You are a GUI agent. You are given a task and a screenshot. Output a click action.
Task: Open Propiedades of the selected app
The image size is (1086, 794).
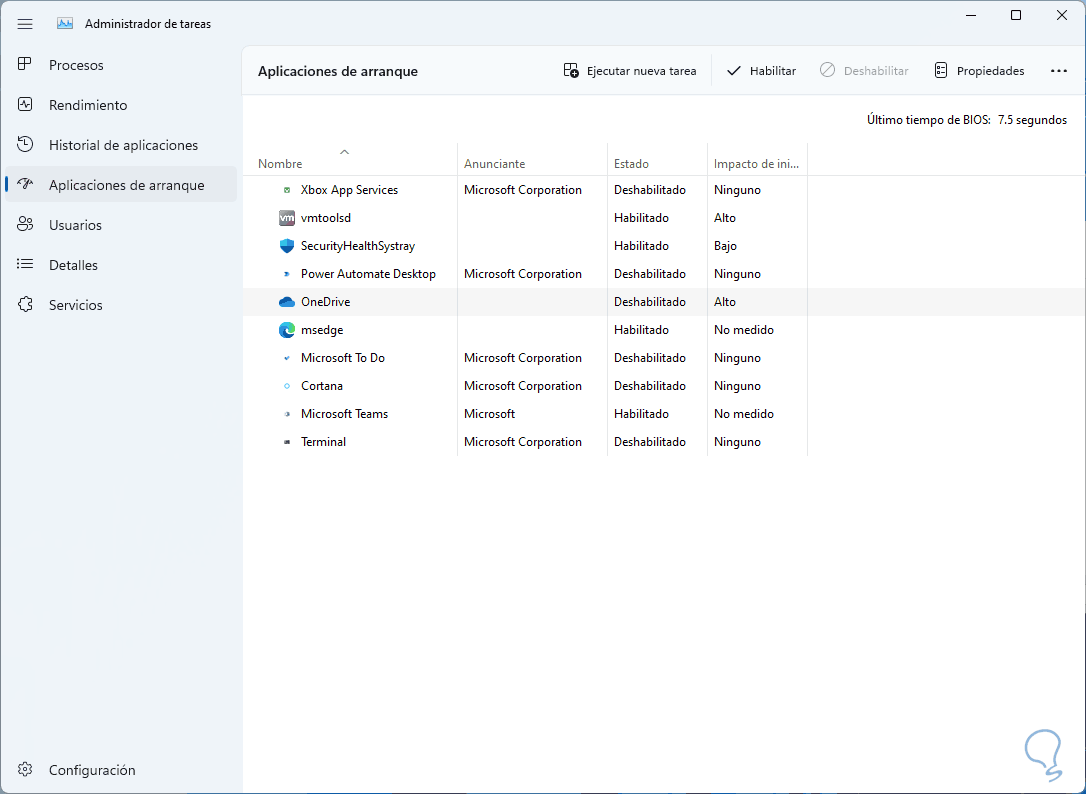(x=979, y=71)
